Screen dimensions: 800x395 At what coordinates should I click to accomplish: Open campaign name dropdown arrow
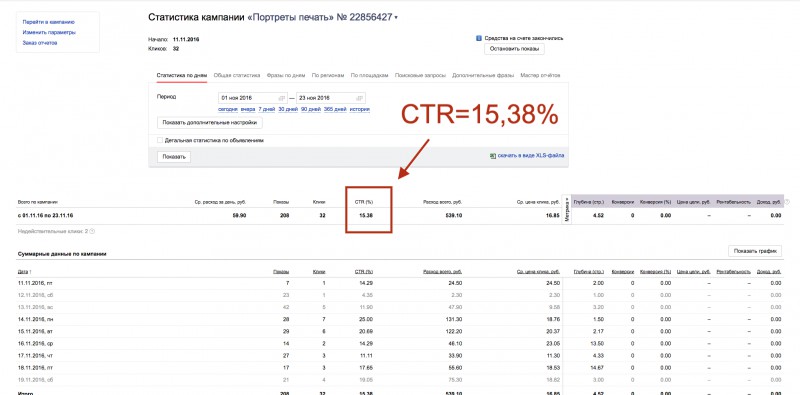click(x=396, y=18)
